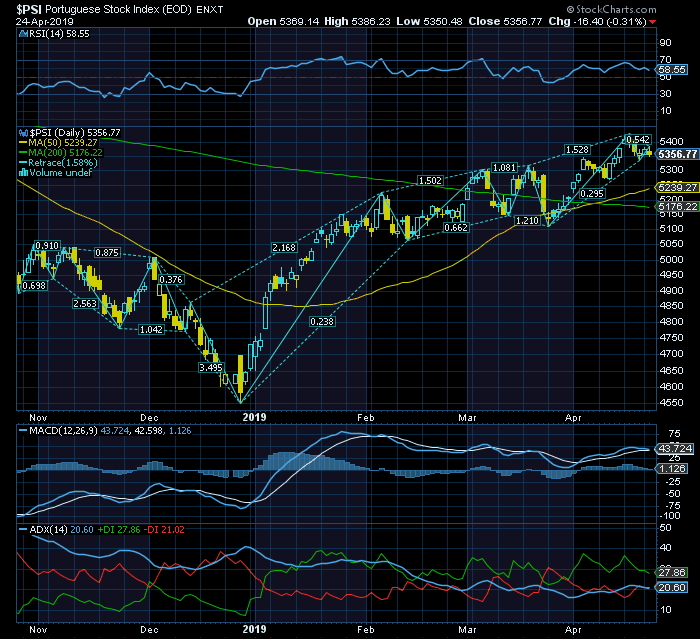This screenshot has height=639, width=700.
Task: Click the RSI(14) legend line icon
Action: click(x=22, y=34)
